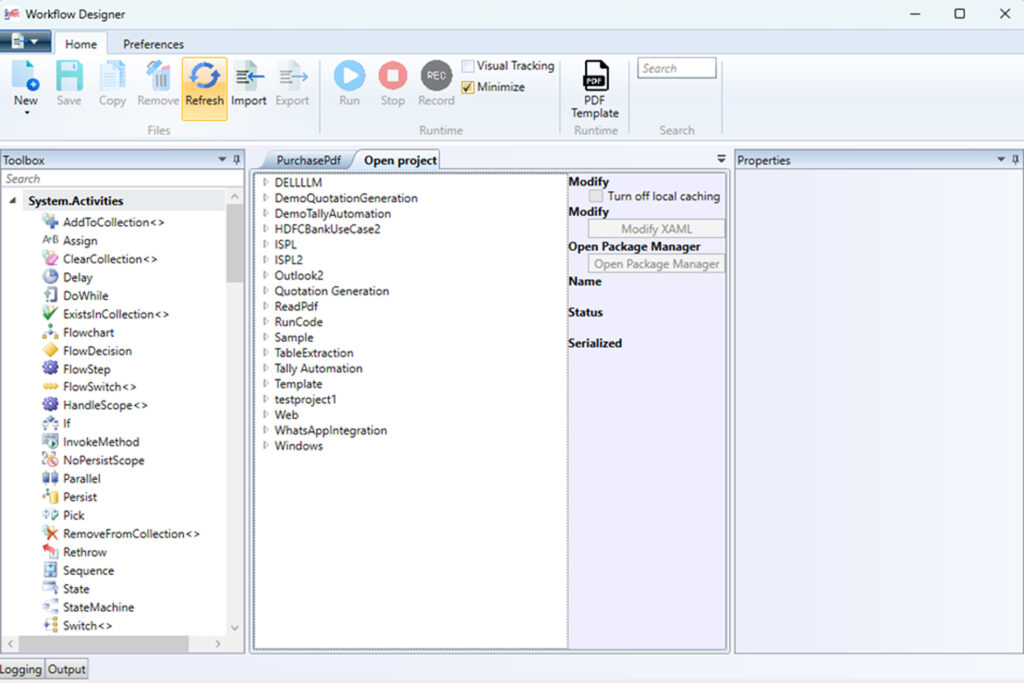Click the Copy icon in Files group

pyautogui.click(x=112, y=76)
